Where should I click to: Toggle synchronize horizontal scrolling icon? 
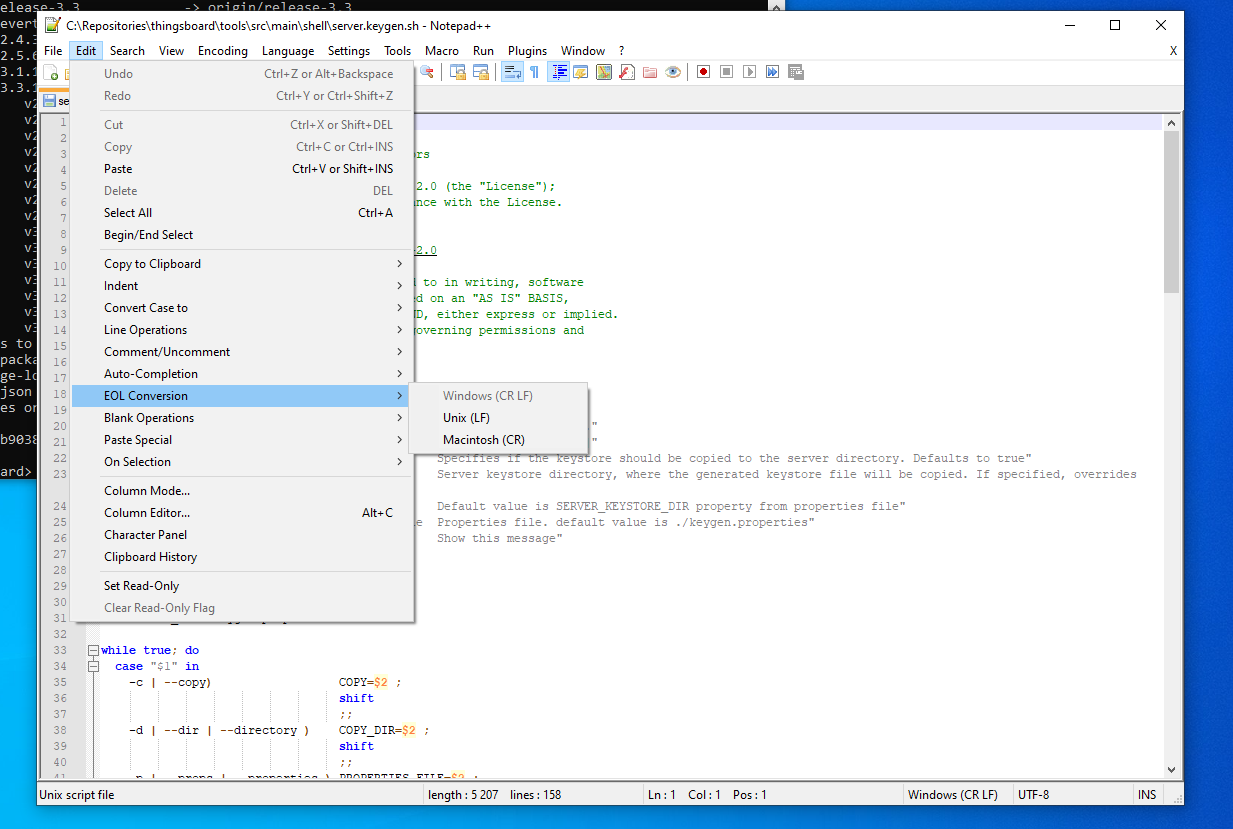coord(481,72)
